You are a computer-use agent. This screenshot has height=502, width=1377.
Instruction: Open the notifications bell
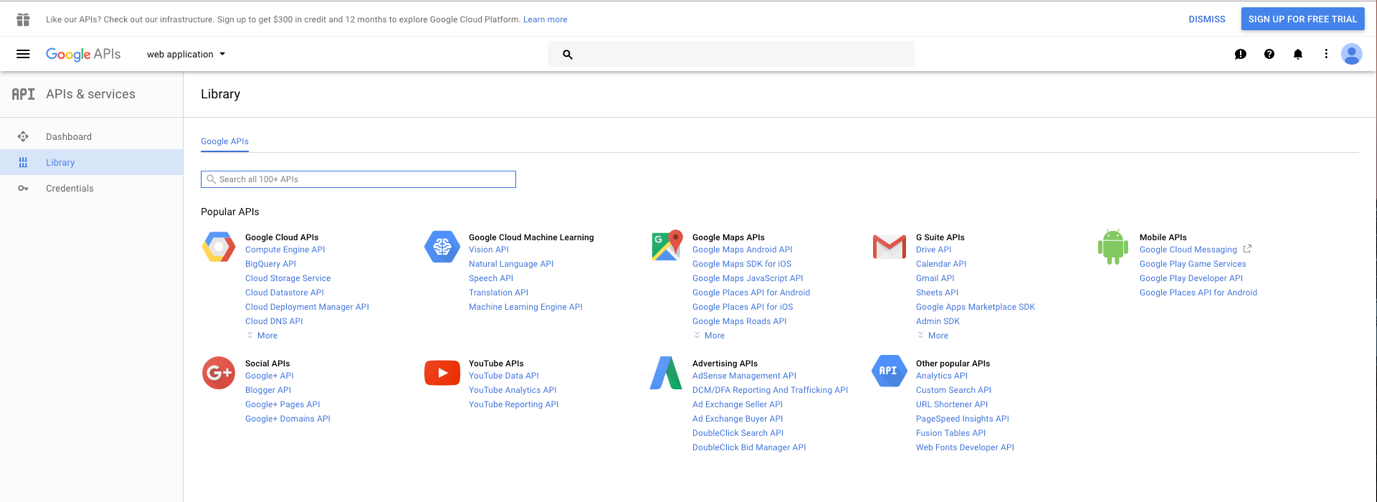[x=1298, y=54]
